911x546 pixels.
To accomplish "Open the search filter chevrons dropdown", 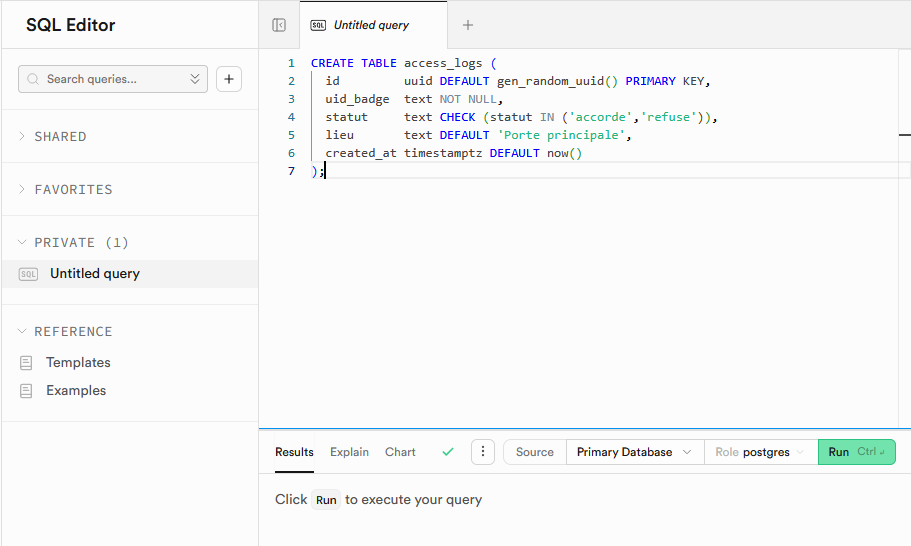I will (195, 79).
